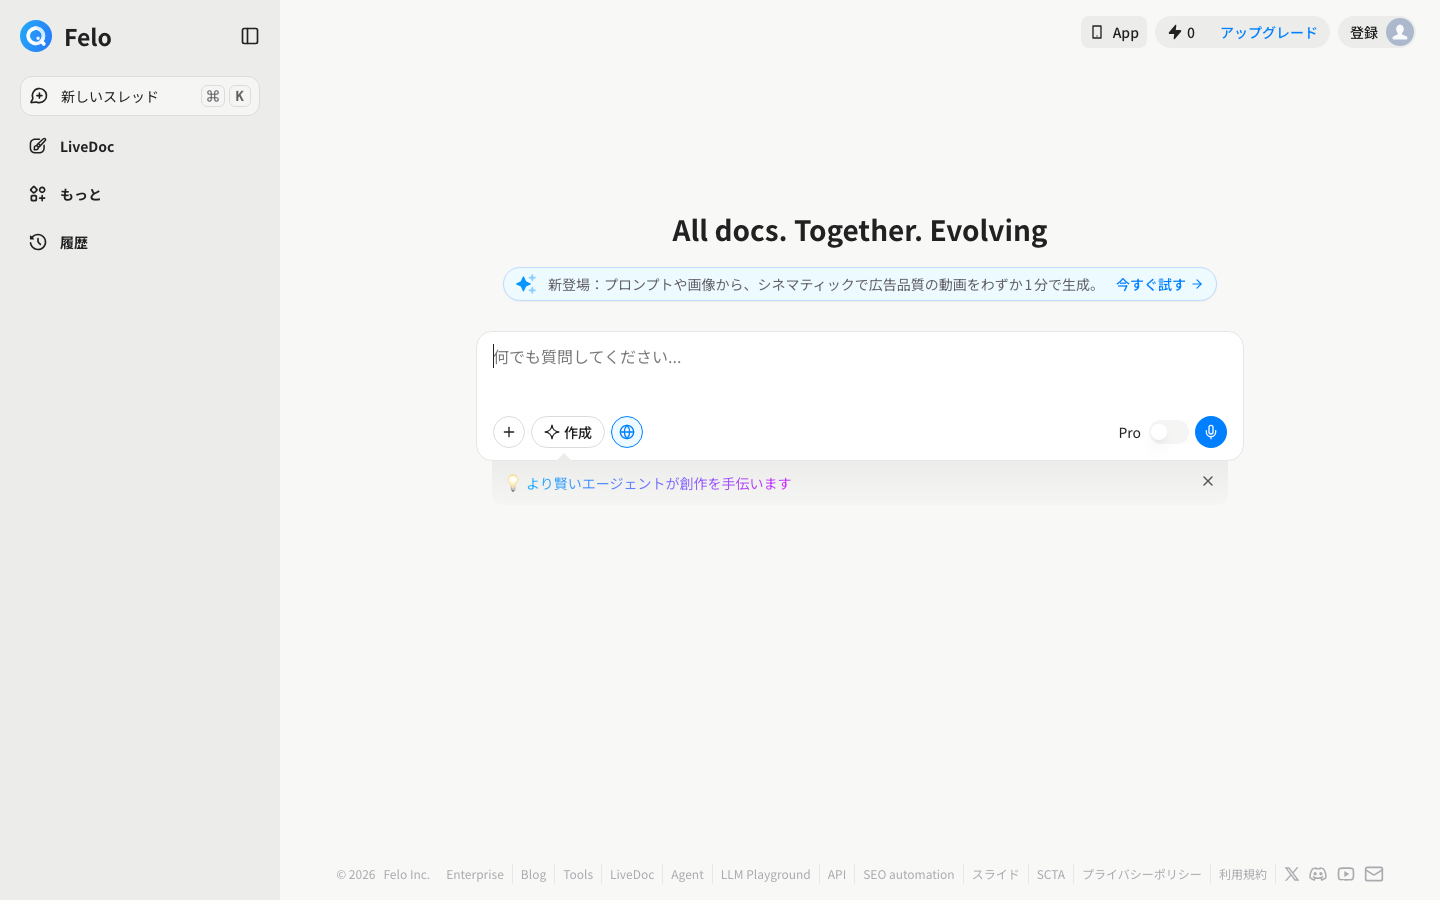Click 今すぐ試す link in banner

(x=1159, y=284)
